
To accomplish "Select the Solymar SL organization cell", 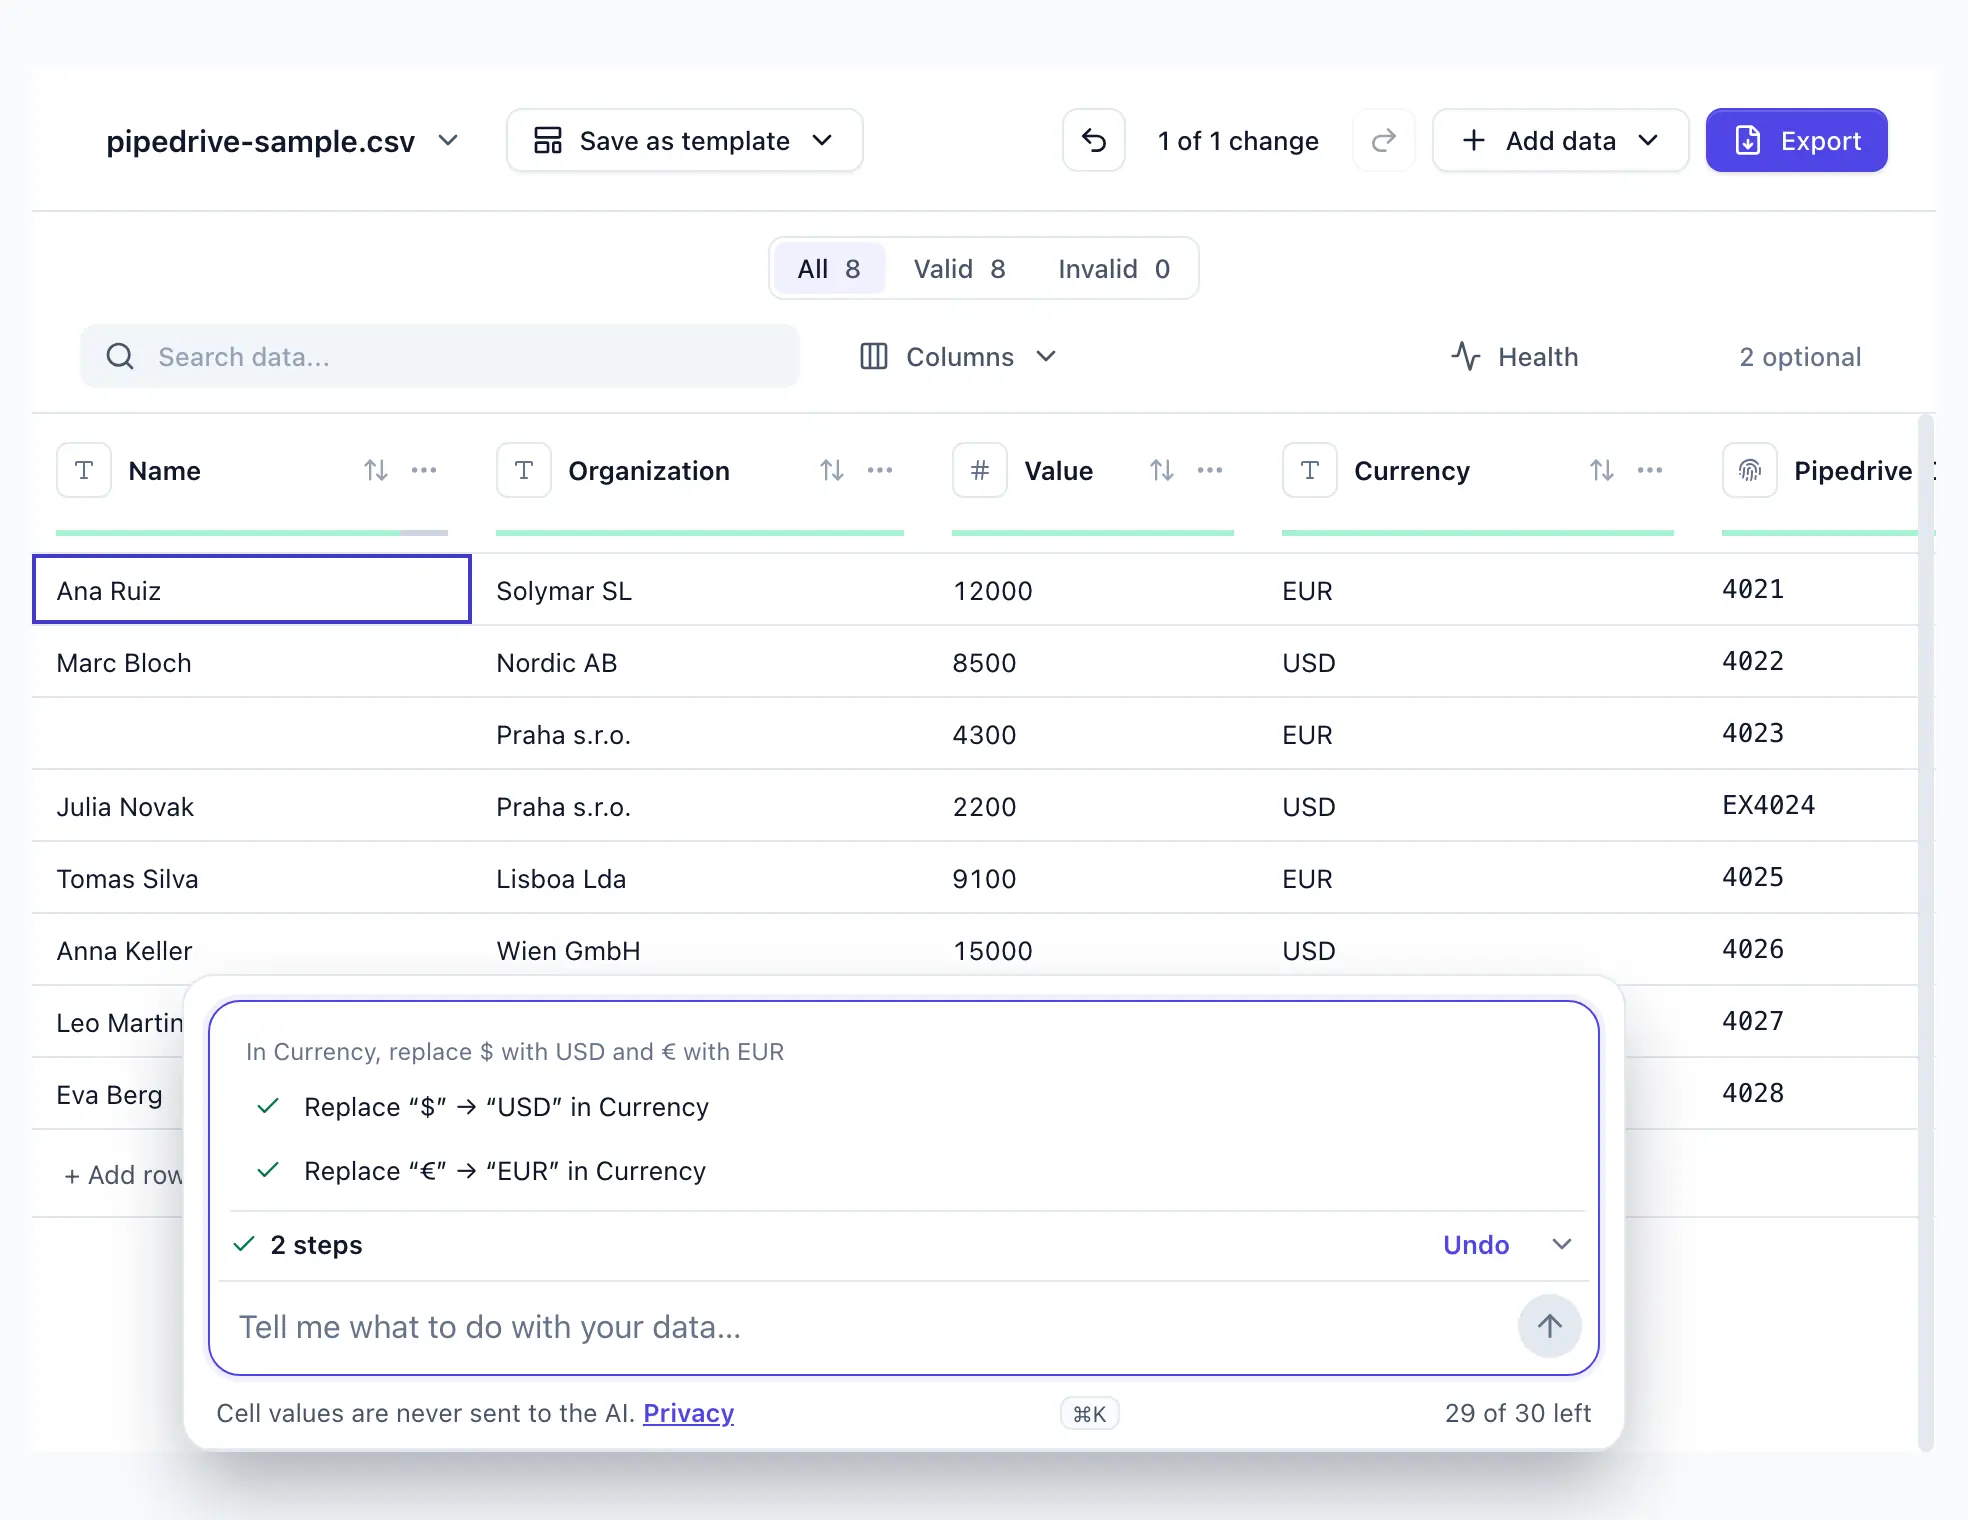I will (700, 590).
